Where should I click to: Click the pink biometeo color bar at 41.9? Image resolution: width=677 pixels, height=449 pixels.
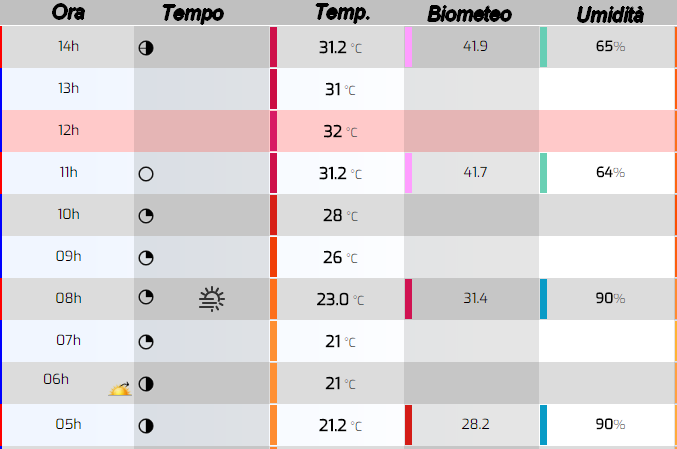point(408,47)
